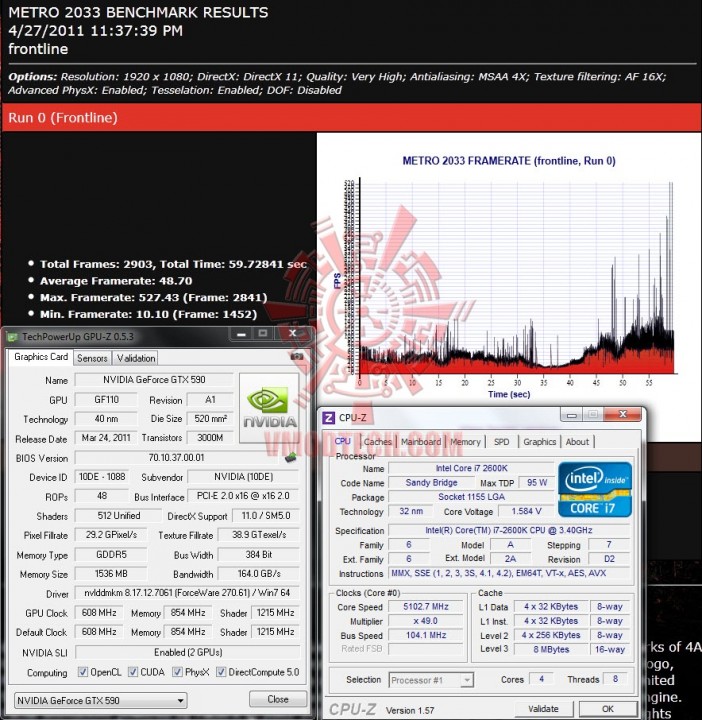Click the Texture Fillrate value 38.9 GTexel/s

point(258,535)
